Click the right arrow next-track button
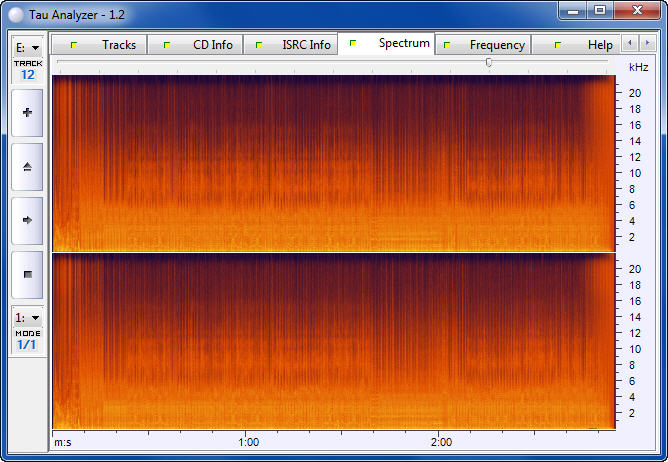The height and width of the screenshot is (462, 668). click(27, 219)
